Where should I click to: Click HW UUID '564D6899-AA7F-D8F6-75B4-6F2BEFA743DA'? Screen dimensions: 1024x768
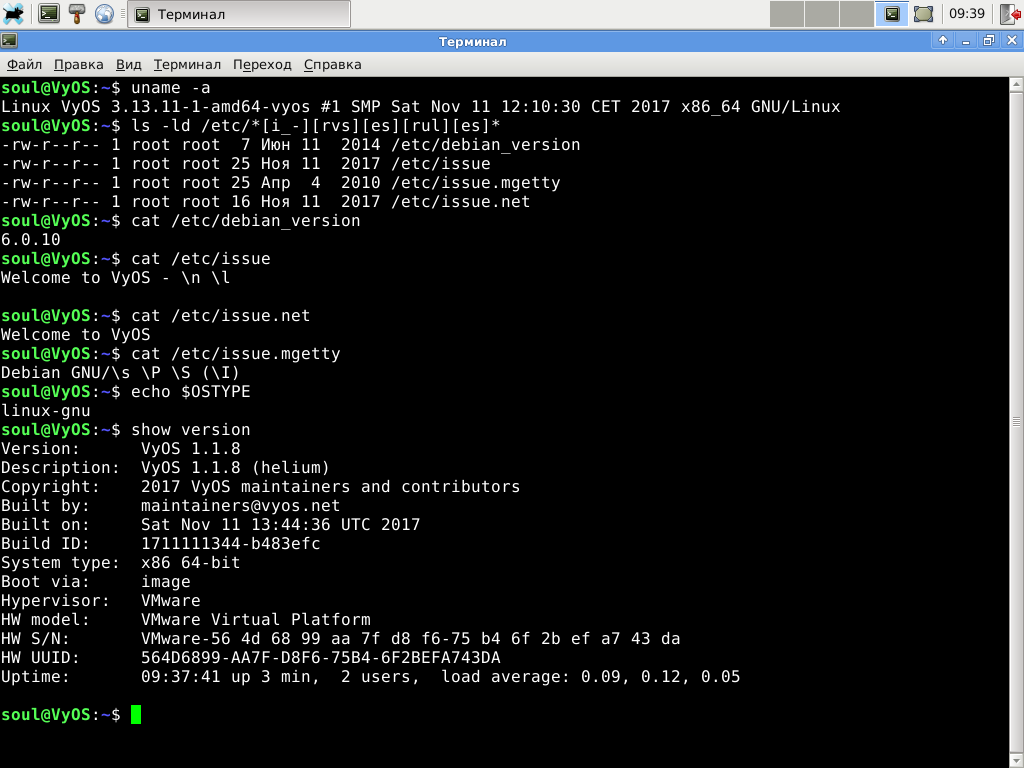click(321, 658)
